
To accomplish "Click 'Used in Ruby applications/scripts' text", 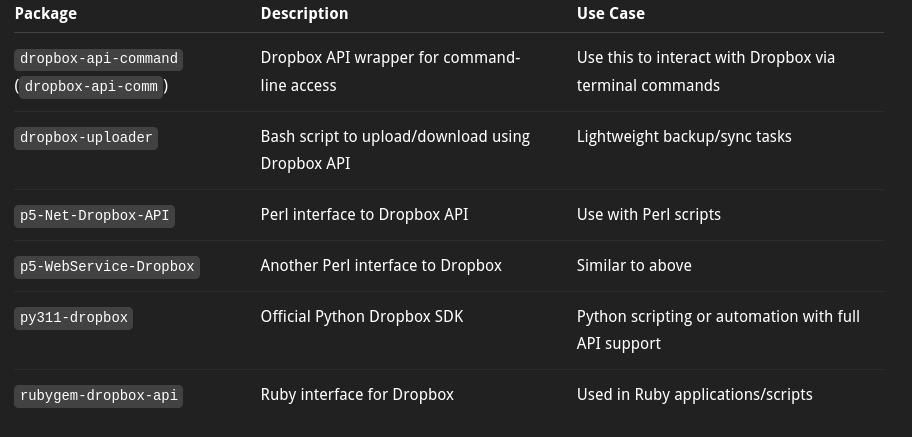I will point(694,395).
